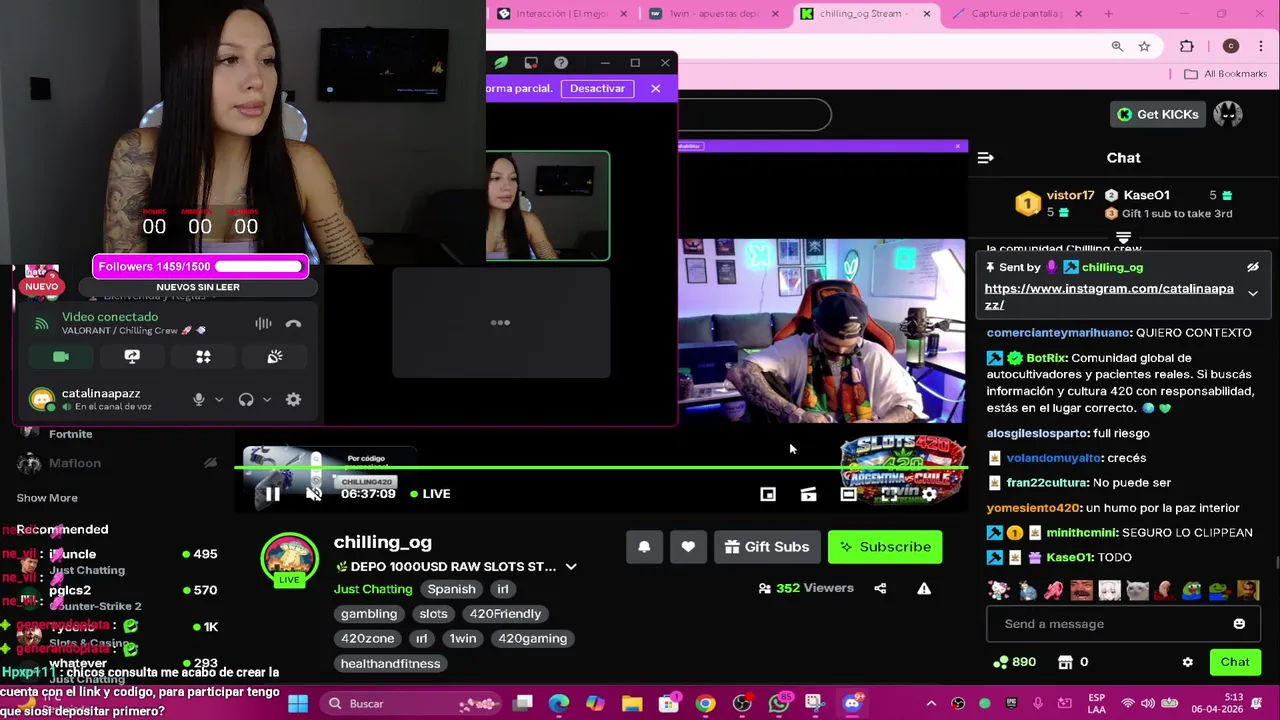Open mini-player mode in video controls

(x=768, y=494)
